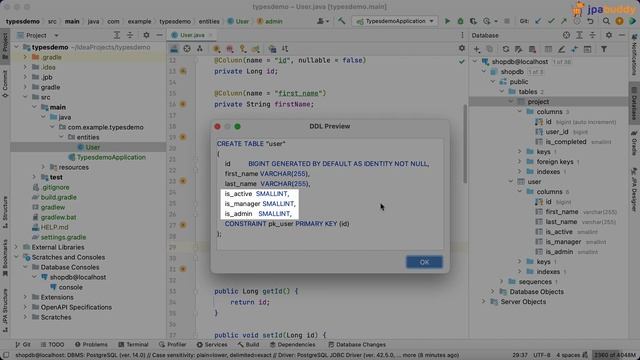Expand the sequences node in Database tree

[x=502, y=282]
